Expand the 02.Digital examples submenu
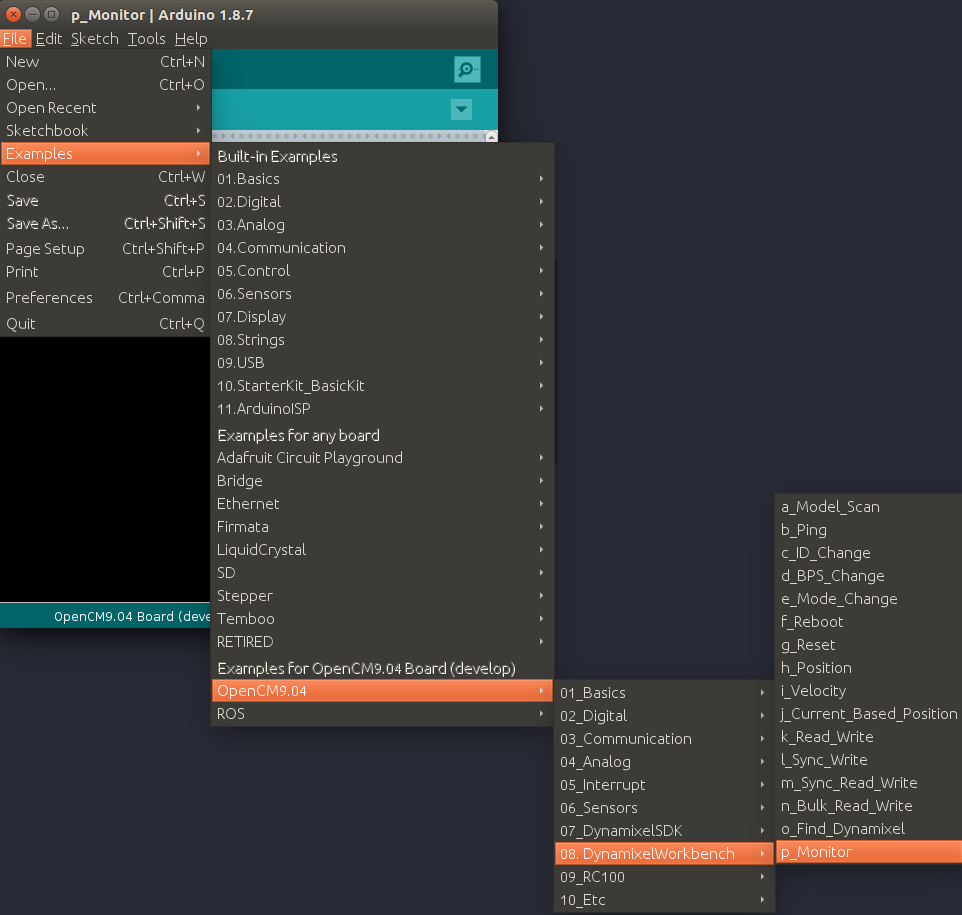The width and height of the screenshot is (962, 915). [x=382, y=202]
